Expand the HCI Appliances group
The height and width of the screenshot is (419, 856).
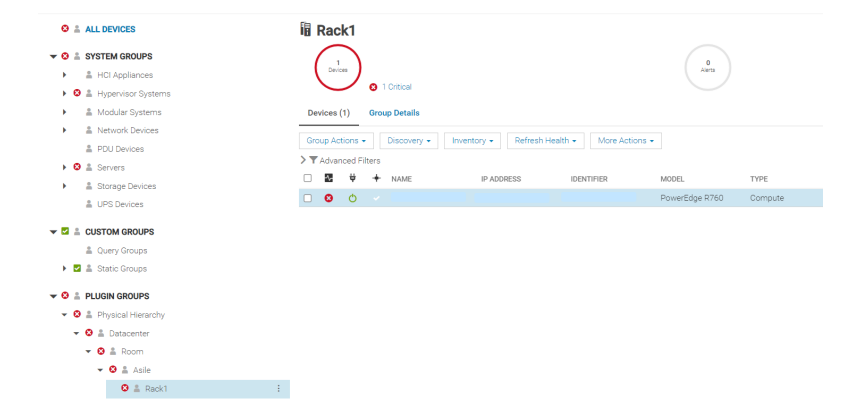[64, 75]
